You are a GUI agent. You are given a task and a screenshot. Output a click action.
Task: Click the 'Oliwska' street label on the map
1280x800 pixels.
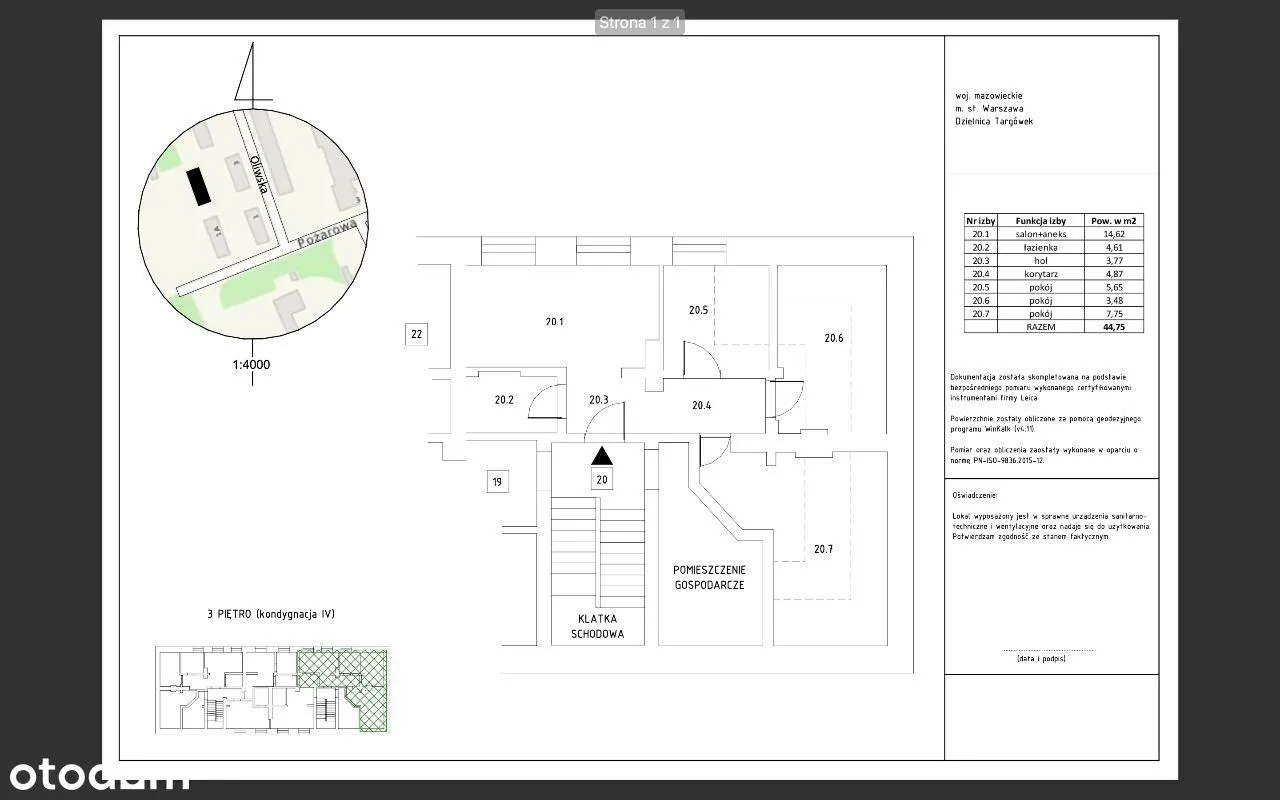tap(258, 174)
